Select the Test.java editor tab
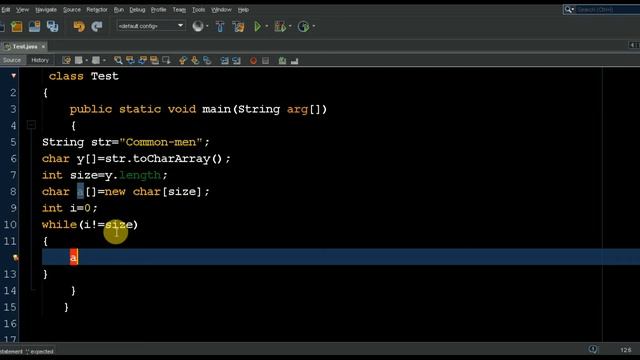The width and height of the screenshot is (640, 360). [24, 47]
